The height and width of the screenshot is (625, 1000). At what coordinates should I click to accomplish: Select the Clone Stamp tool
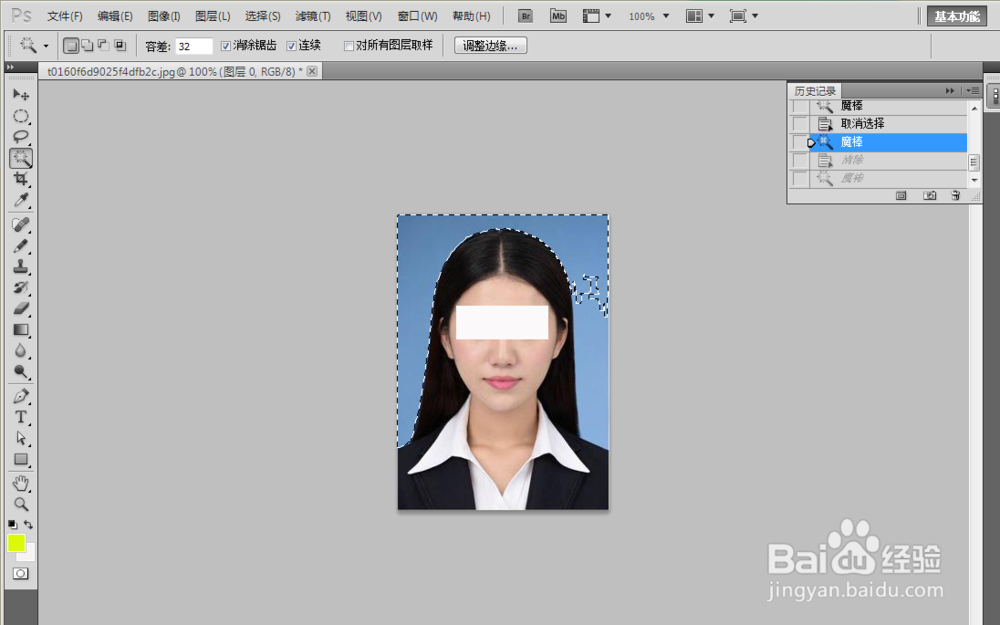tap(21, 267)
